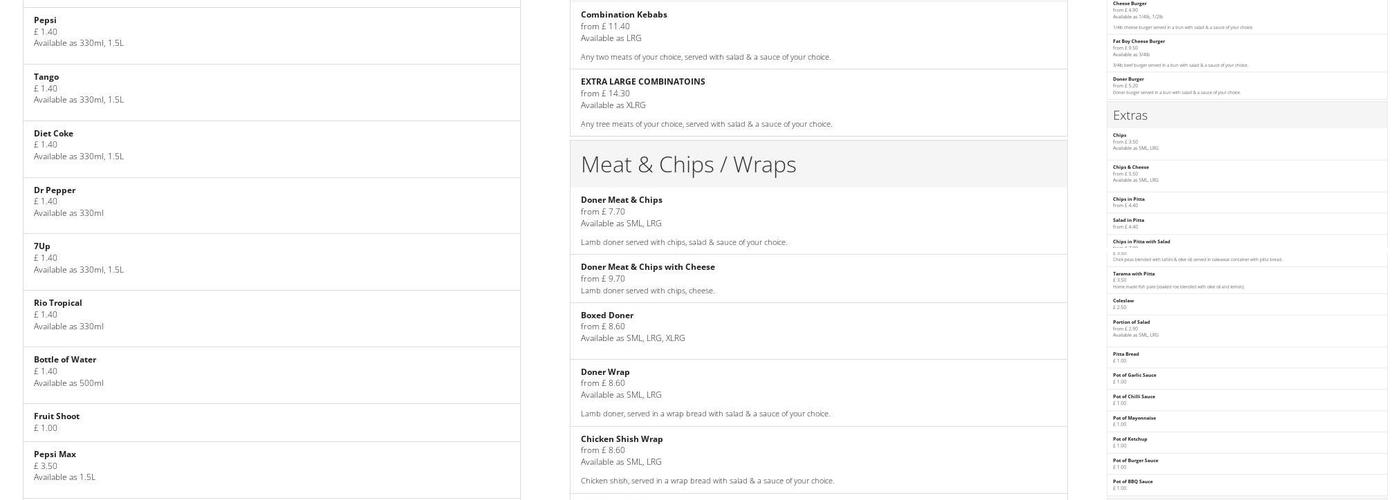Click the Extras section heading

click(1130, 115)
